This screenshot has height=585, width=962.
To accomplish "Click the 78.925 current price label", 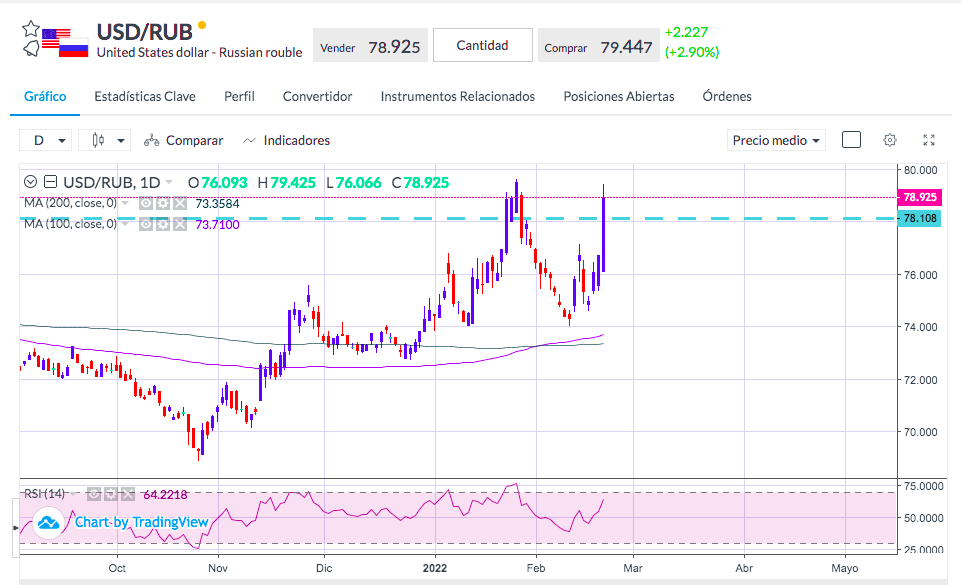I will [x=919, y=197].
